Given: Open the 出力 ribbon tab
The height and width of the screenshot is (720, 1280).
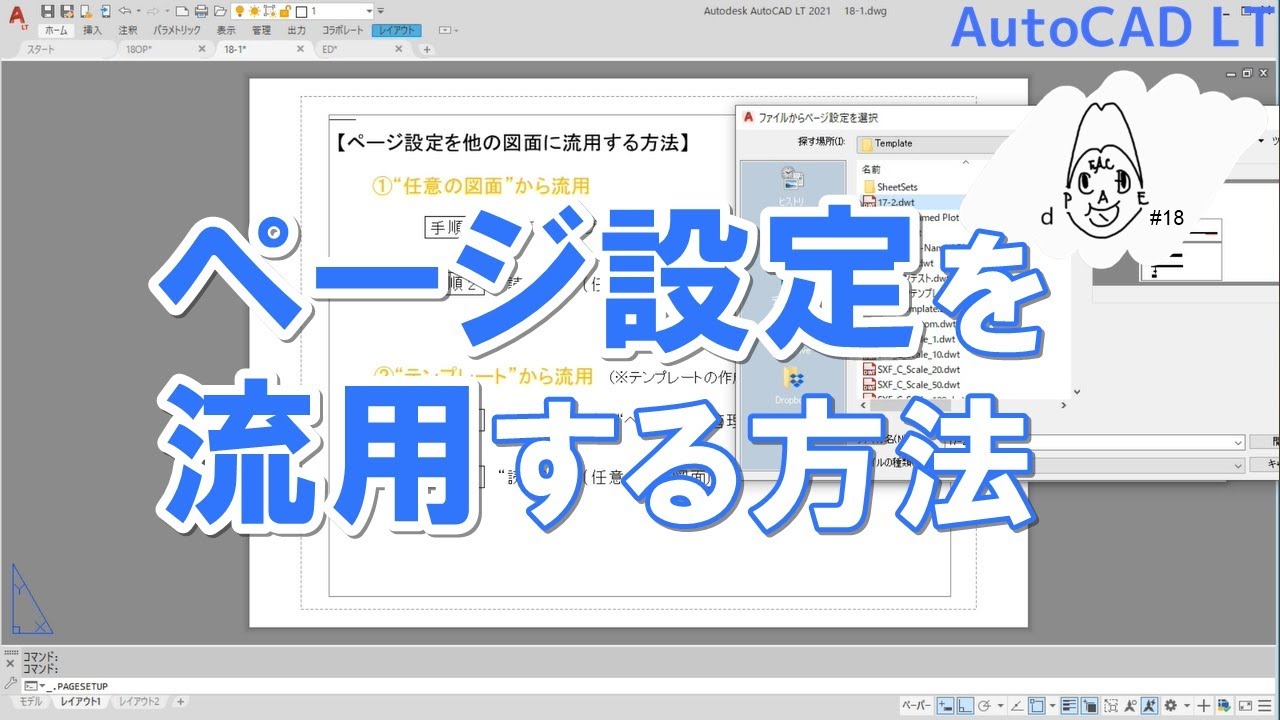Looking at the screenshot, I should (x=297, y=30).
